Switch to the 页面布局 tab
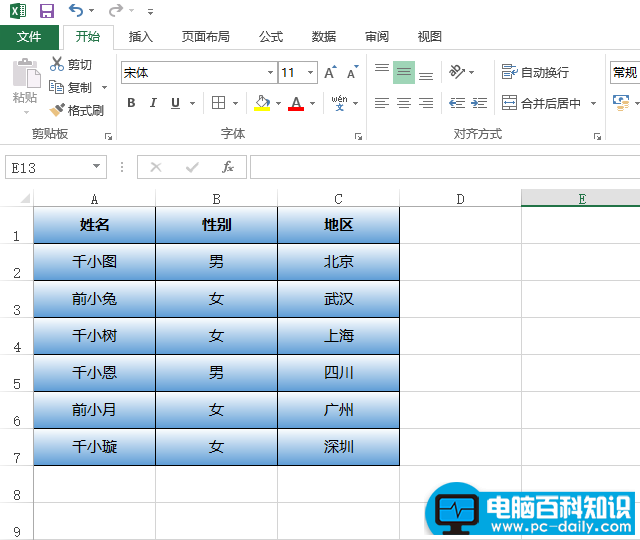Viewport: 640px width, 540px height. tap(205, 37)
